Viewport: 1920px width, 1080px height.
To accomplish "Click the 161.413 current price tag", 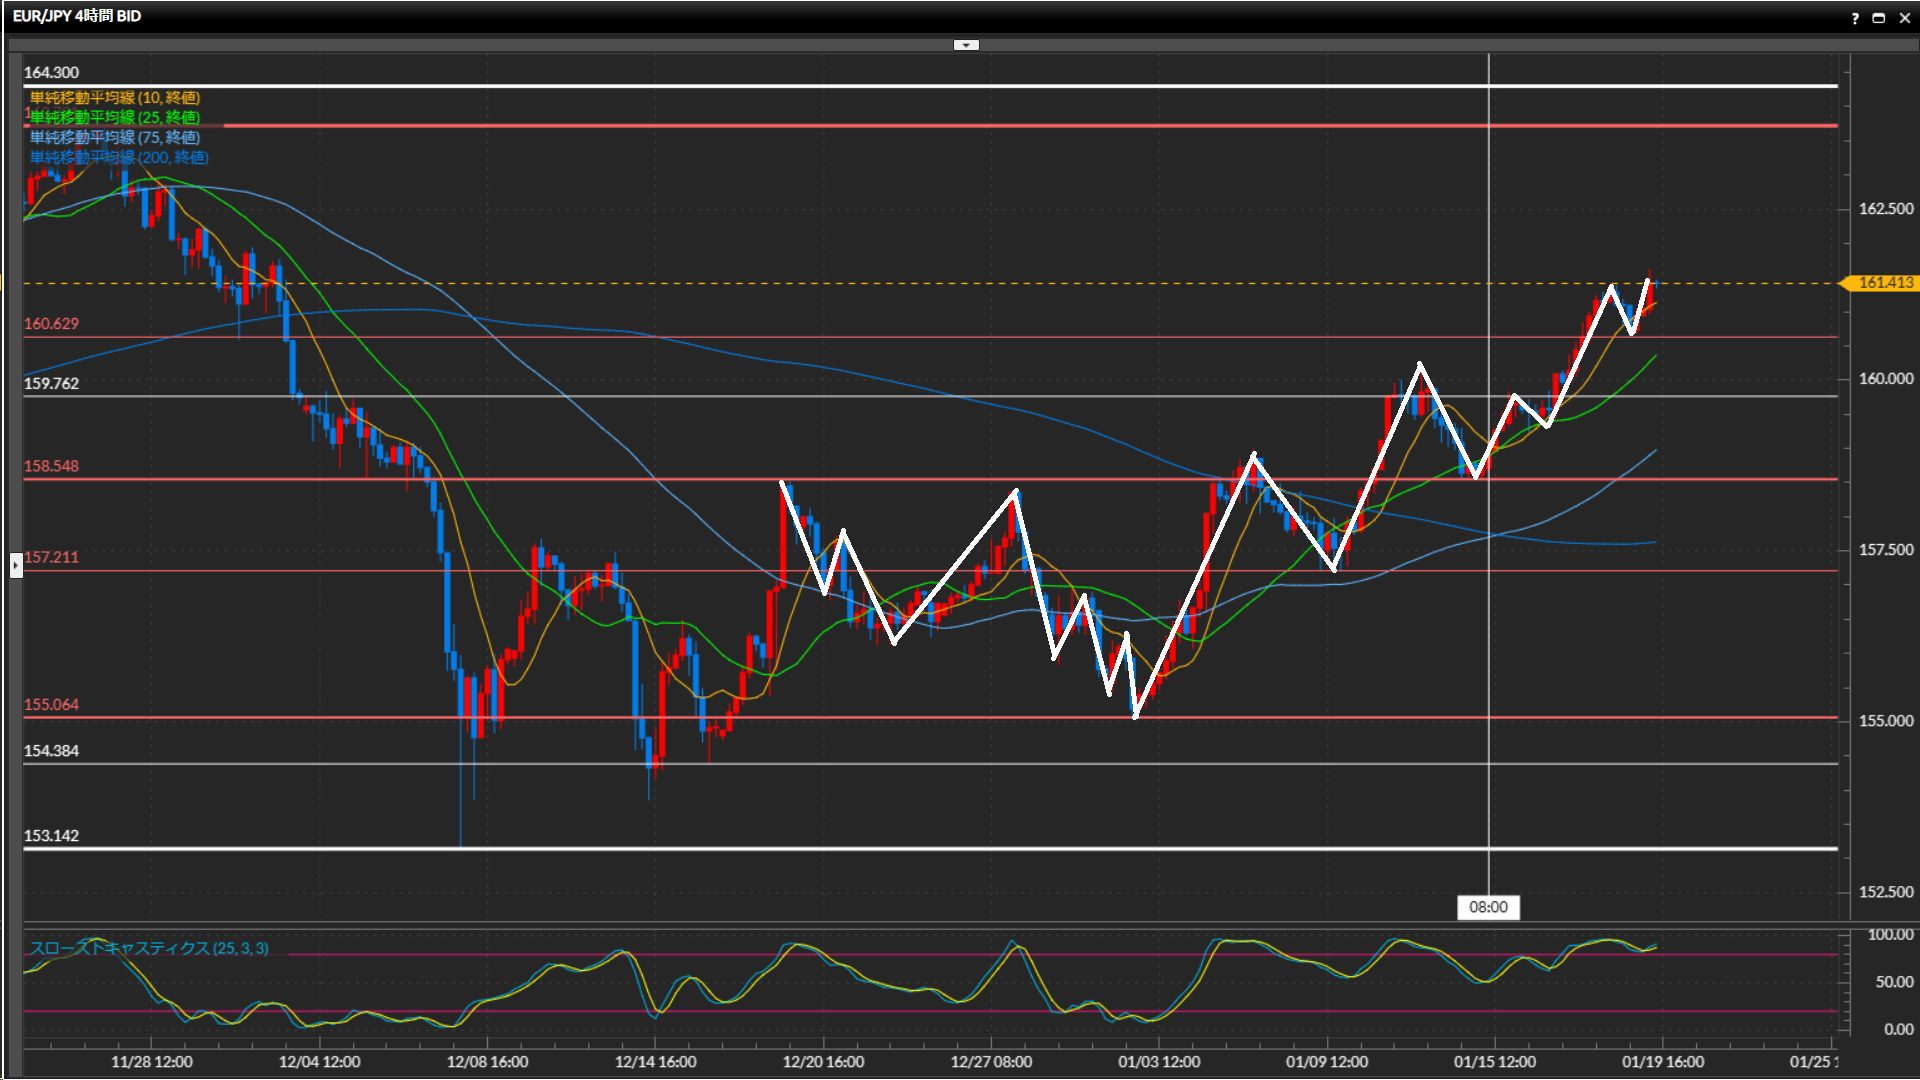I will (1884, 283).
